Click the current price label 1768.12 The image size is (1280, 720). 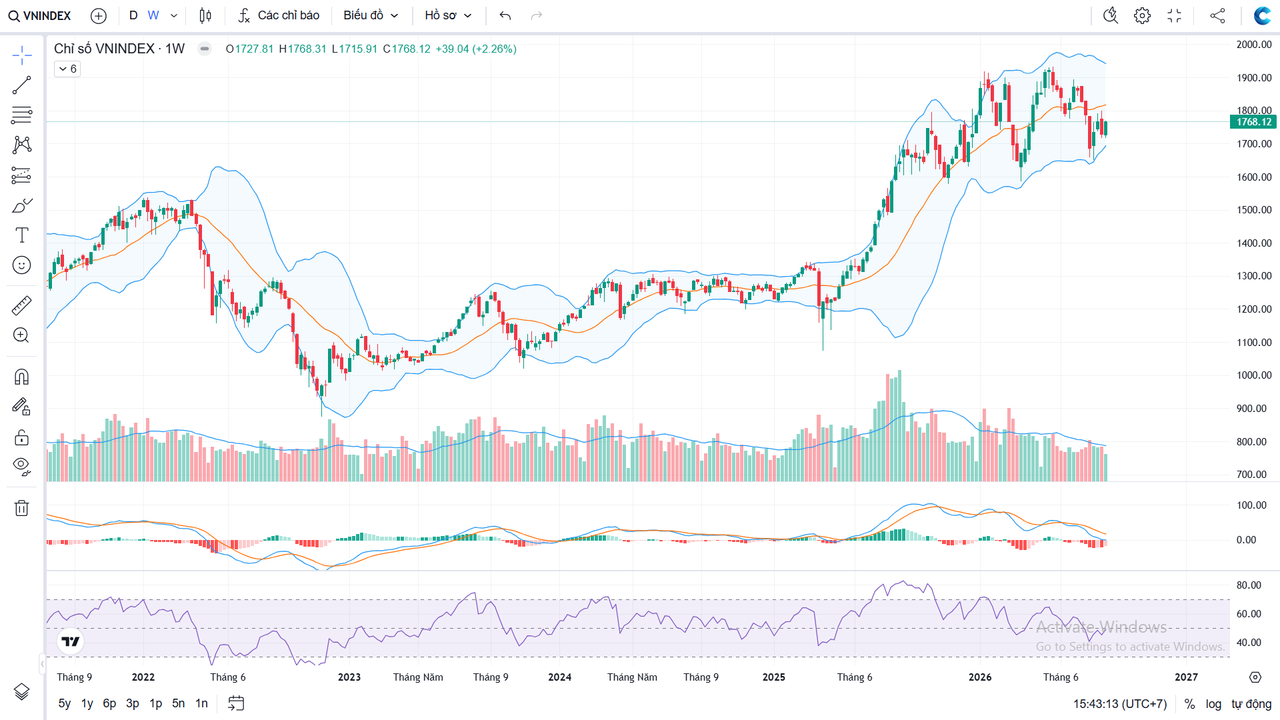1254,122
